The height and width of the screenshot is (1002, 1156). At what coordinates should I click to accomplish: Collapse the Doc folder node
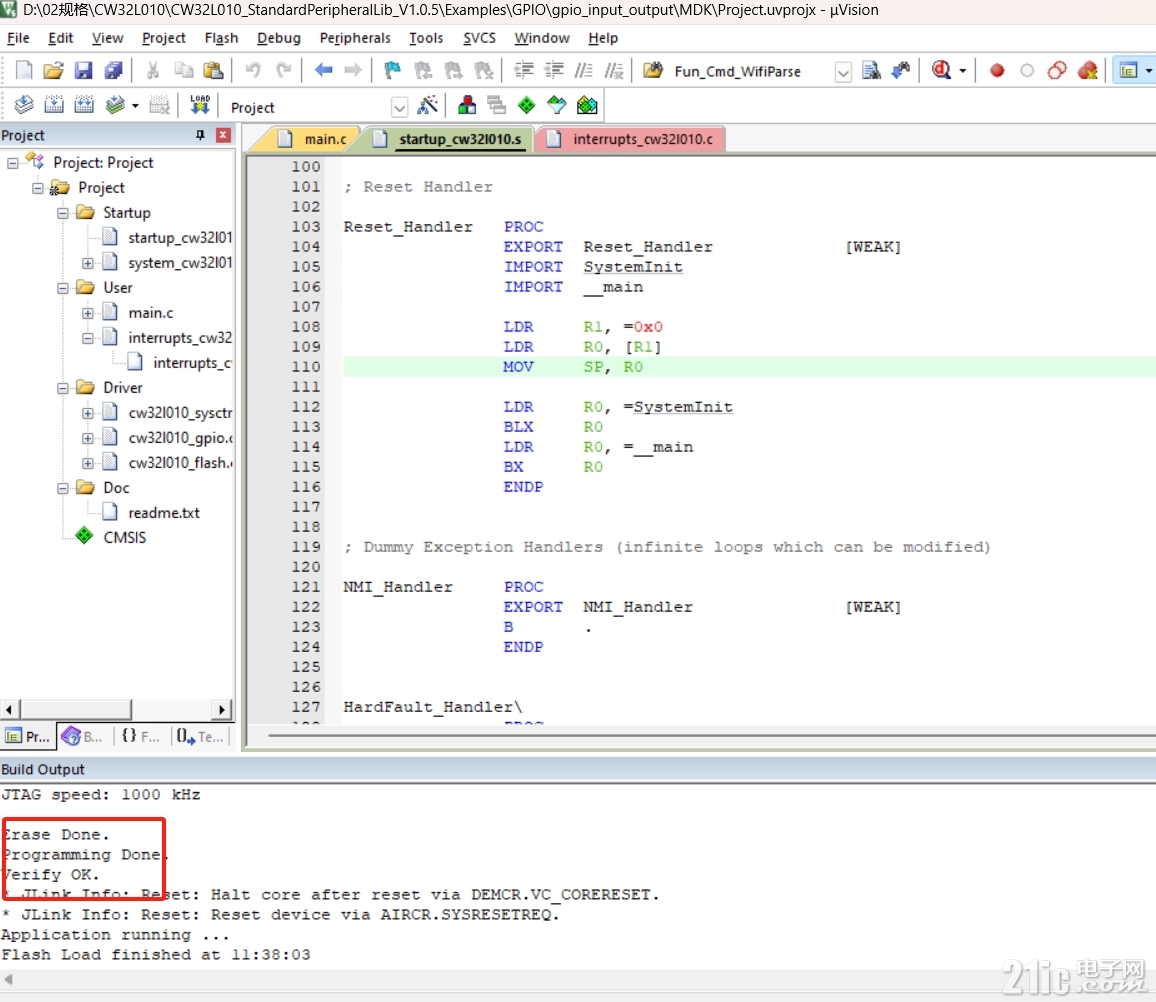63,489
